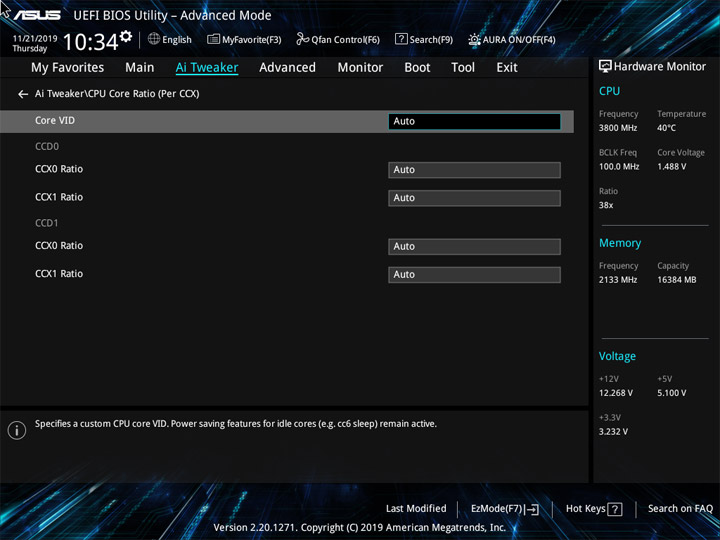Screen dimensions: 720x540
Task: Click the Version 2.20.1271 copyright text
Action: tap(360, 527)
